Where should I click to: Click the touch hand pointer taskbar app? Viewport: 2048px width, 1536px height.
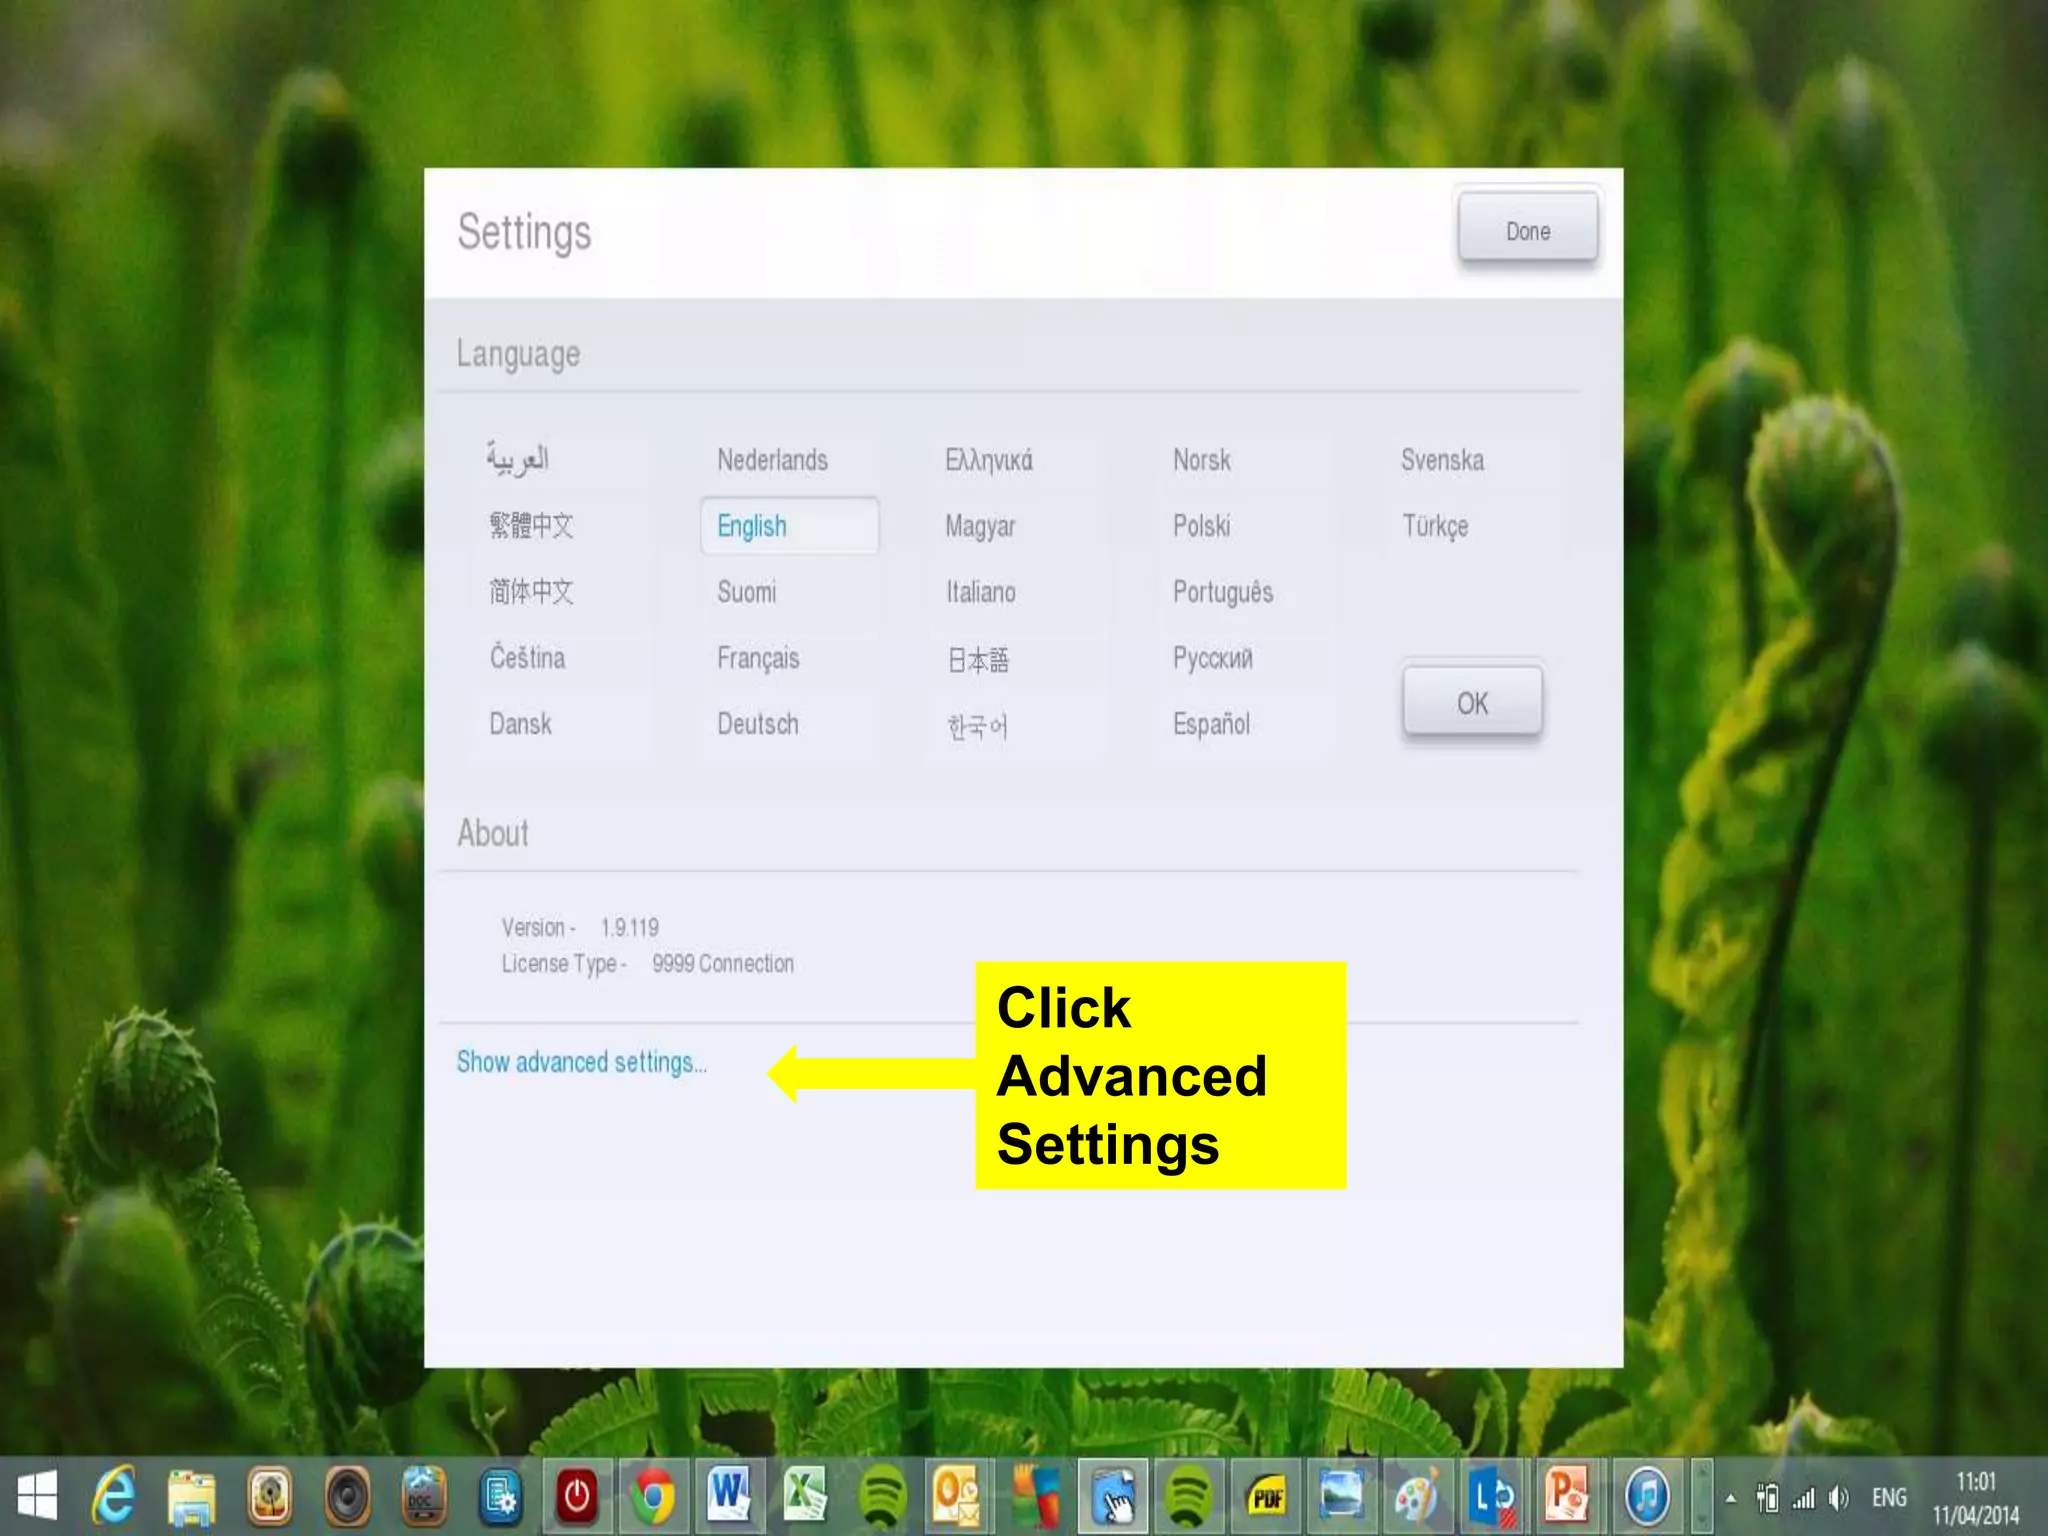[x=1112, y=1497]
